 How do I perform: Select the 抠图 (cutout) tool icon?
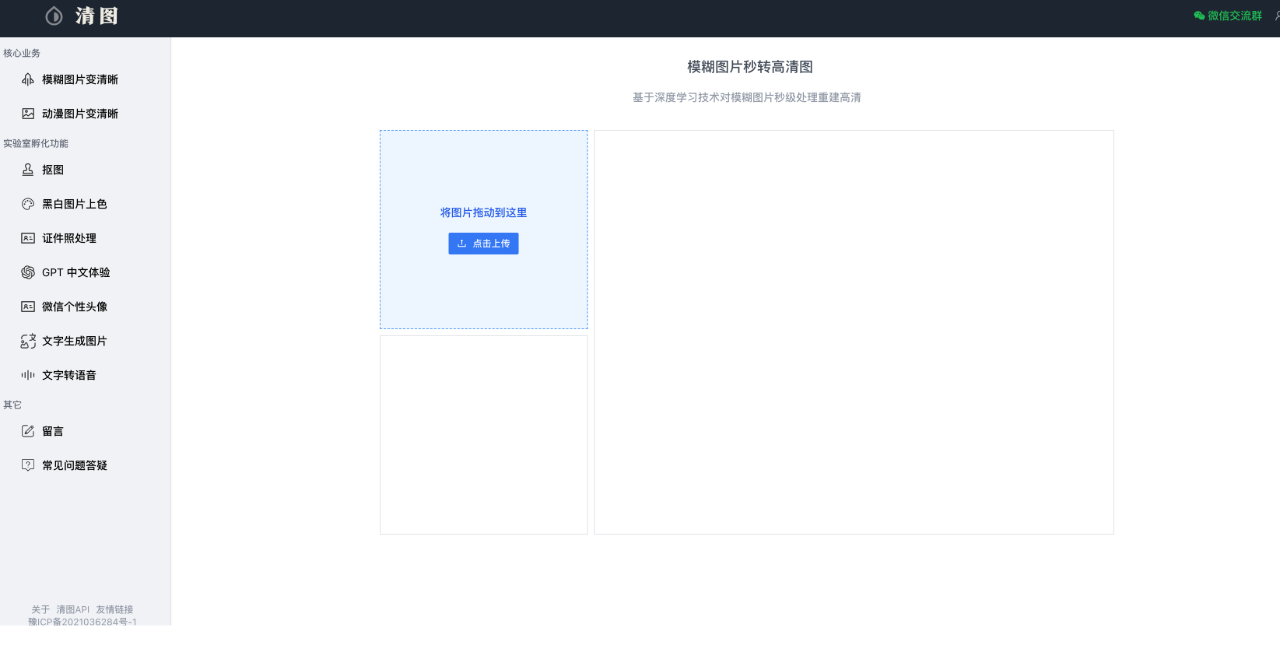[x=26, y=169]
